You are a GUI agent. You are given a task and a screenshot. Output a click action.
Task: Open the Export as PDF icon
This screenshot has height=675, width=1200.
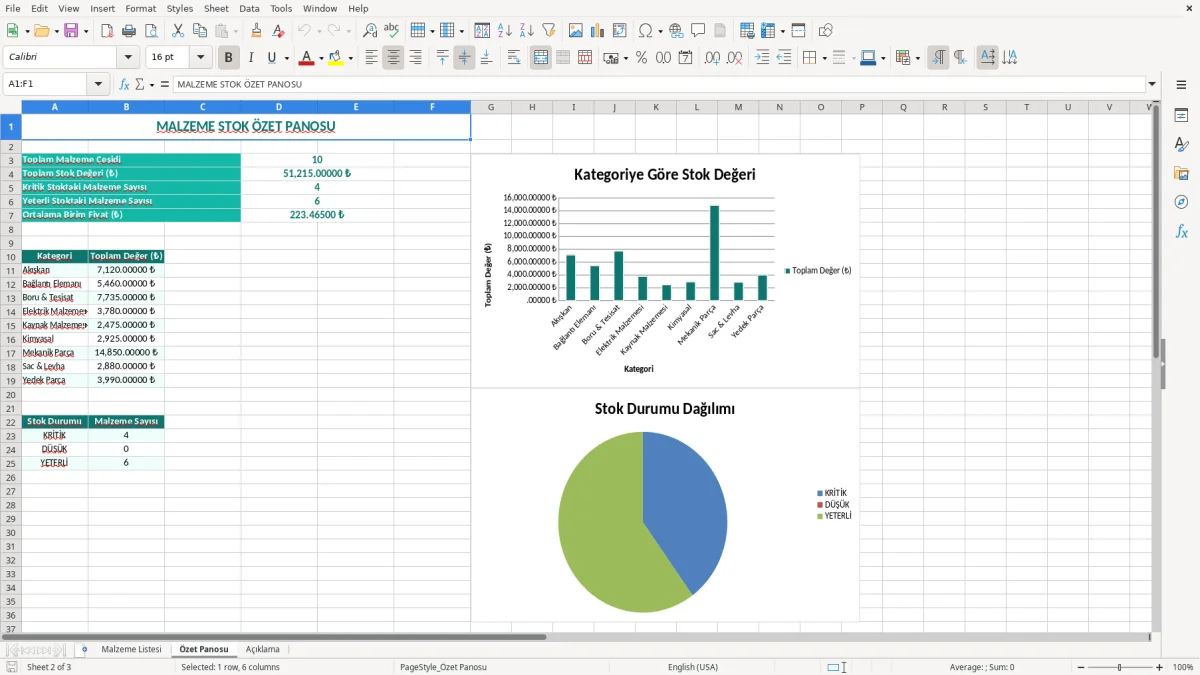107,31
